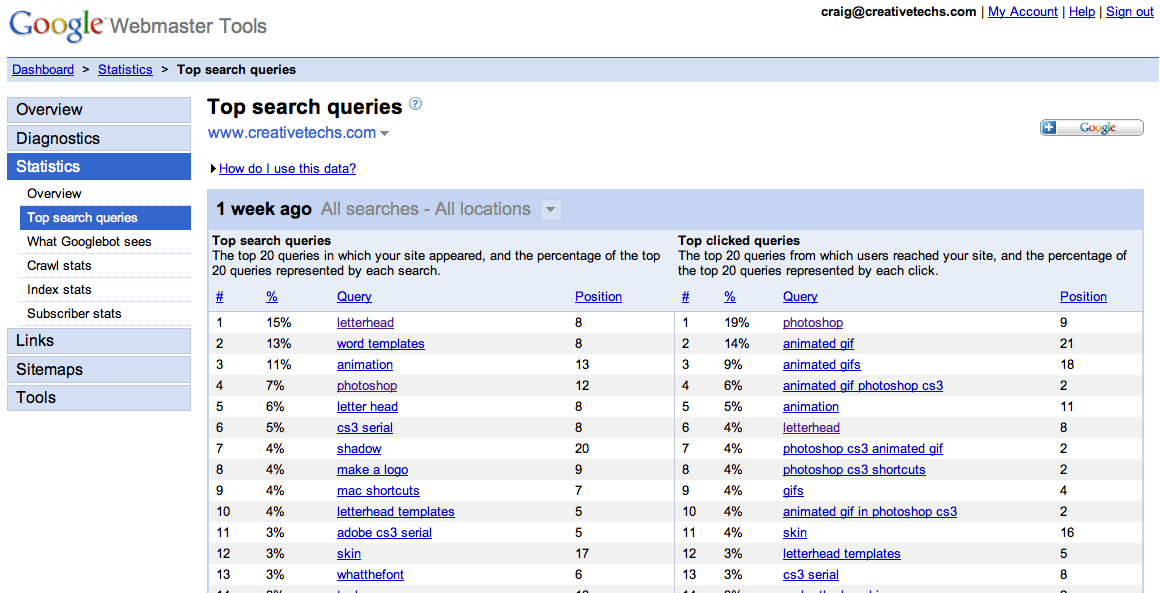Image resolution: width=1160 pixels, height=593 pixels.
Task: Expand How do I use this data?
Action: tap(287, 169)
